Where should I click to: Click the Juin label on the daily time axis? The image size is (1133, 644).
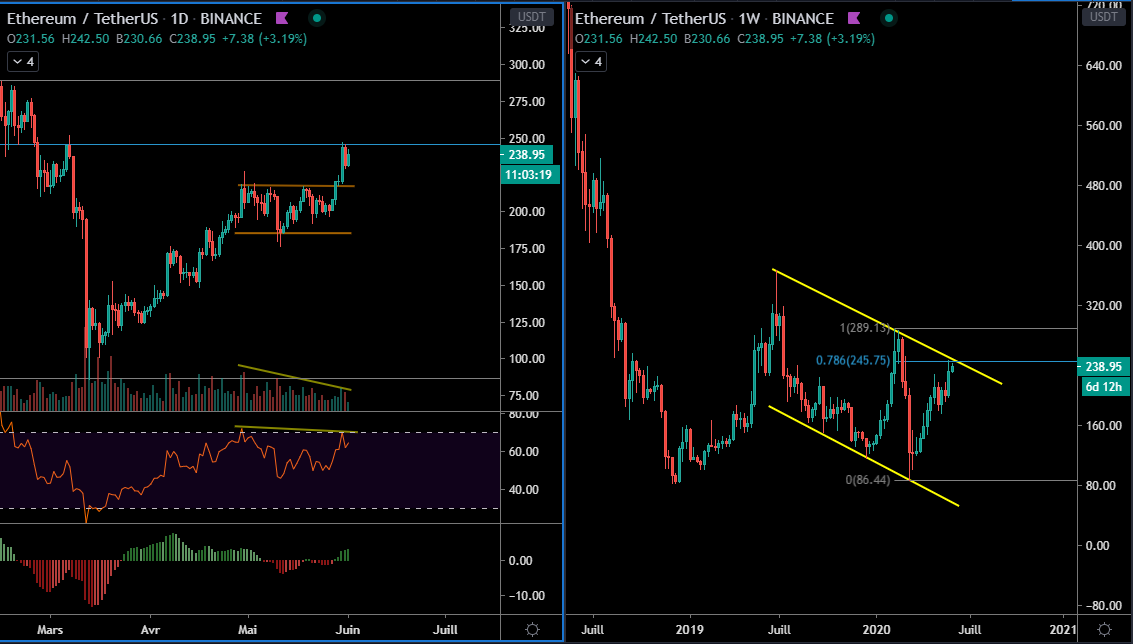click(x=347, y=631)
